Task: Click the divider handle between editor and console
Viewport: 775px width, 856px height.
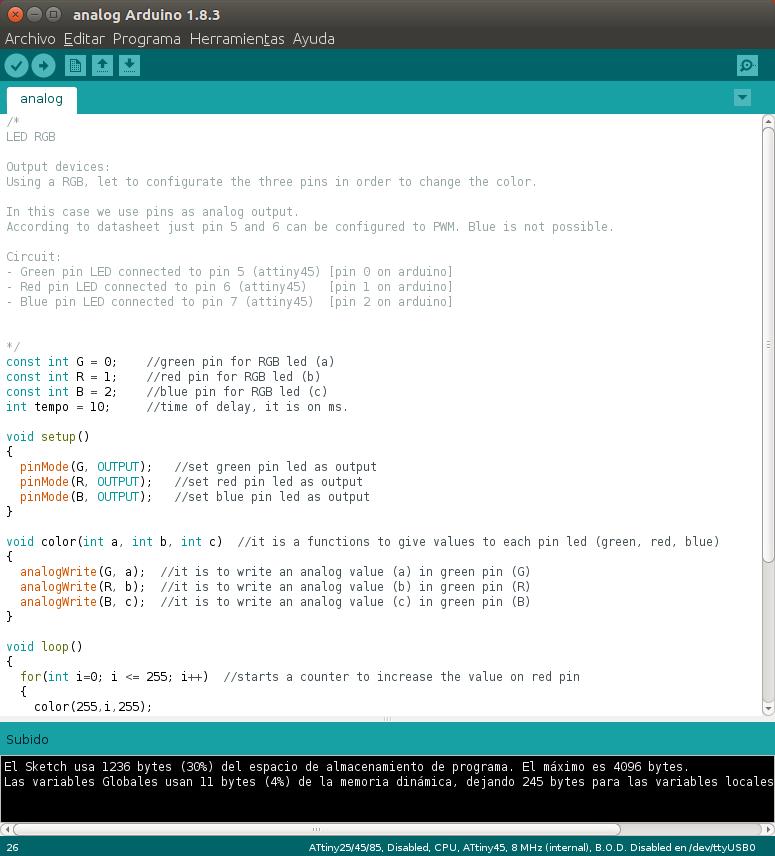Action: click(387, 719)
